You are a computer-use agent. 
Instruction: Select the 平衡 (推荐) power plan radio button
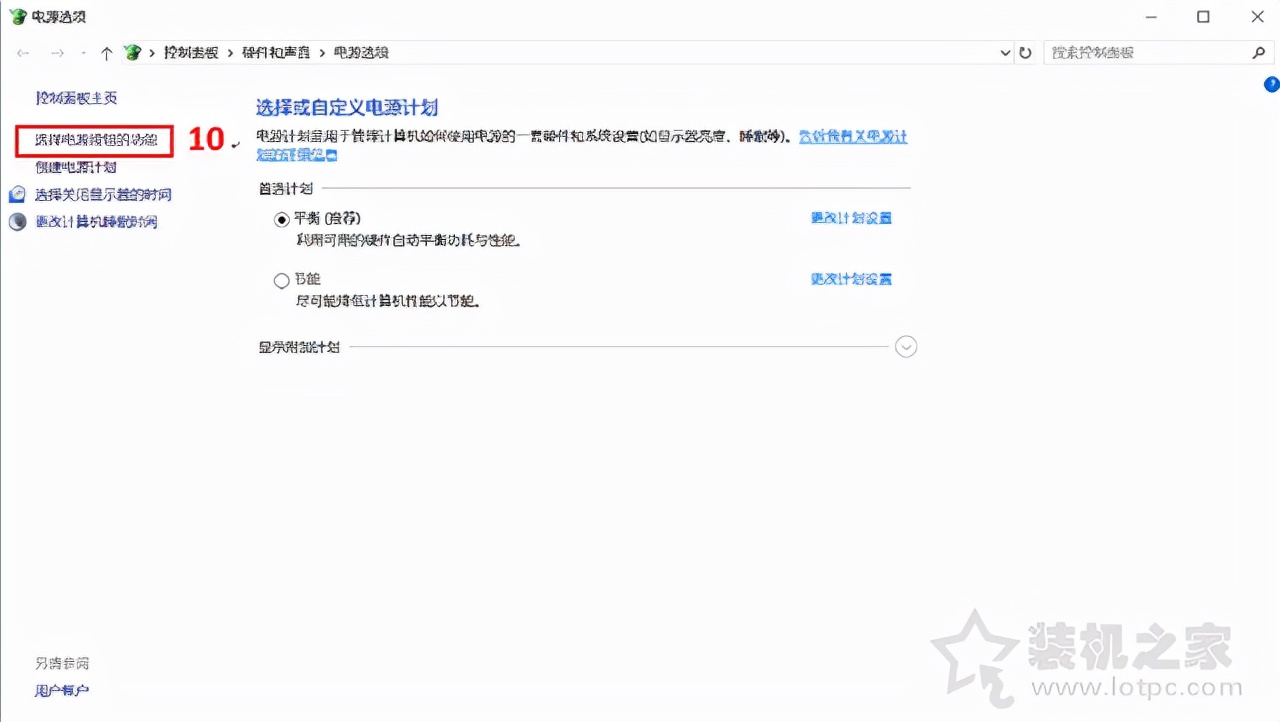coord(281,219)
